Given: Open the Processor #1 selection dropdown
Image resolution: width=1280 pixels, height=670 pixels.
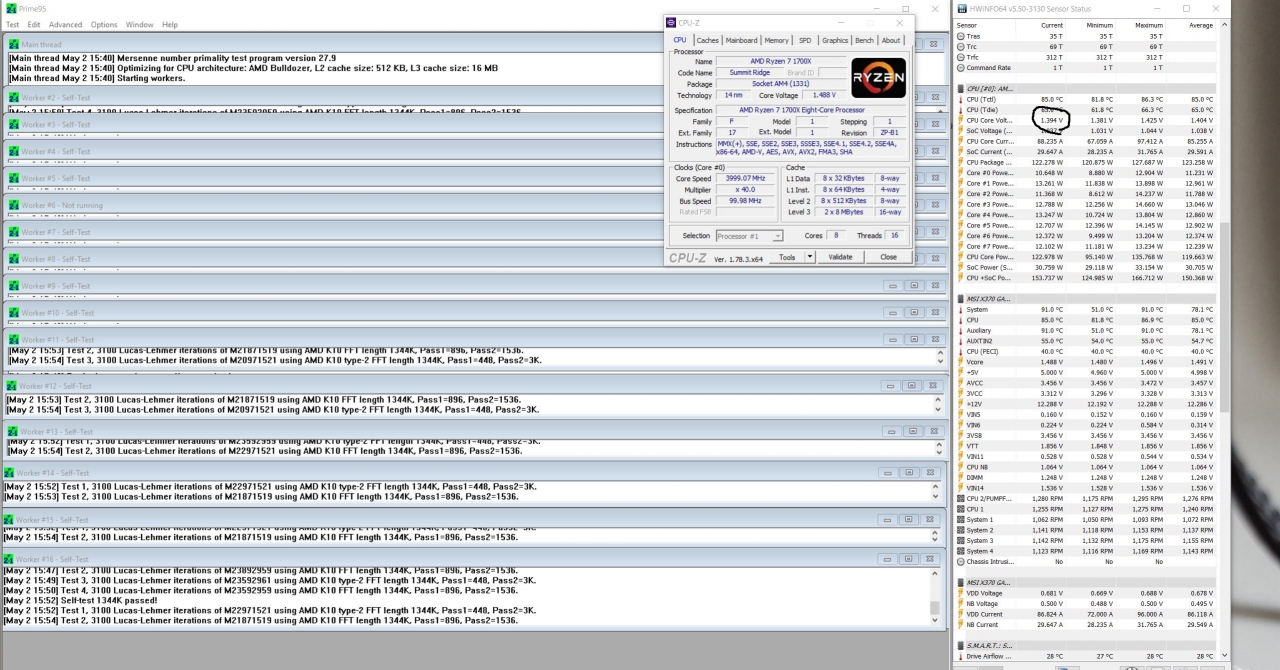Looking at the screenshot, I should point(749,236).
